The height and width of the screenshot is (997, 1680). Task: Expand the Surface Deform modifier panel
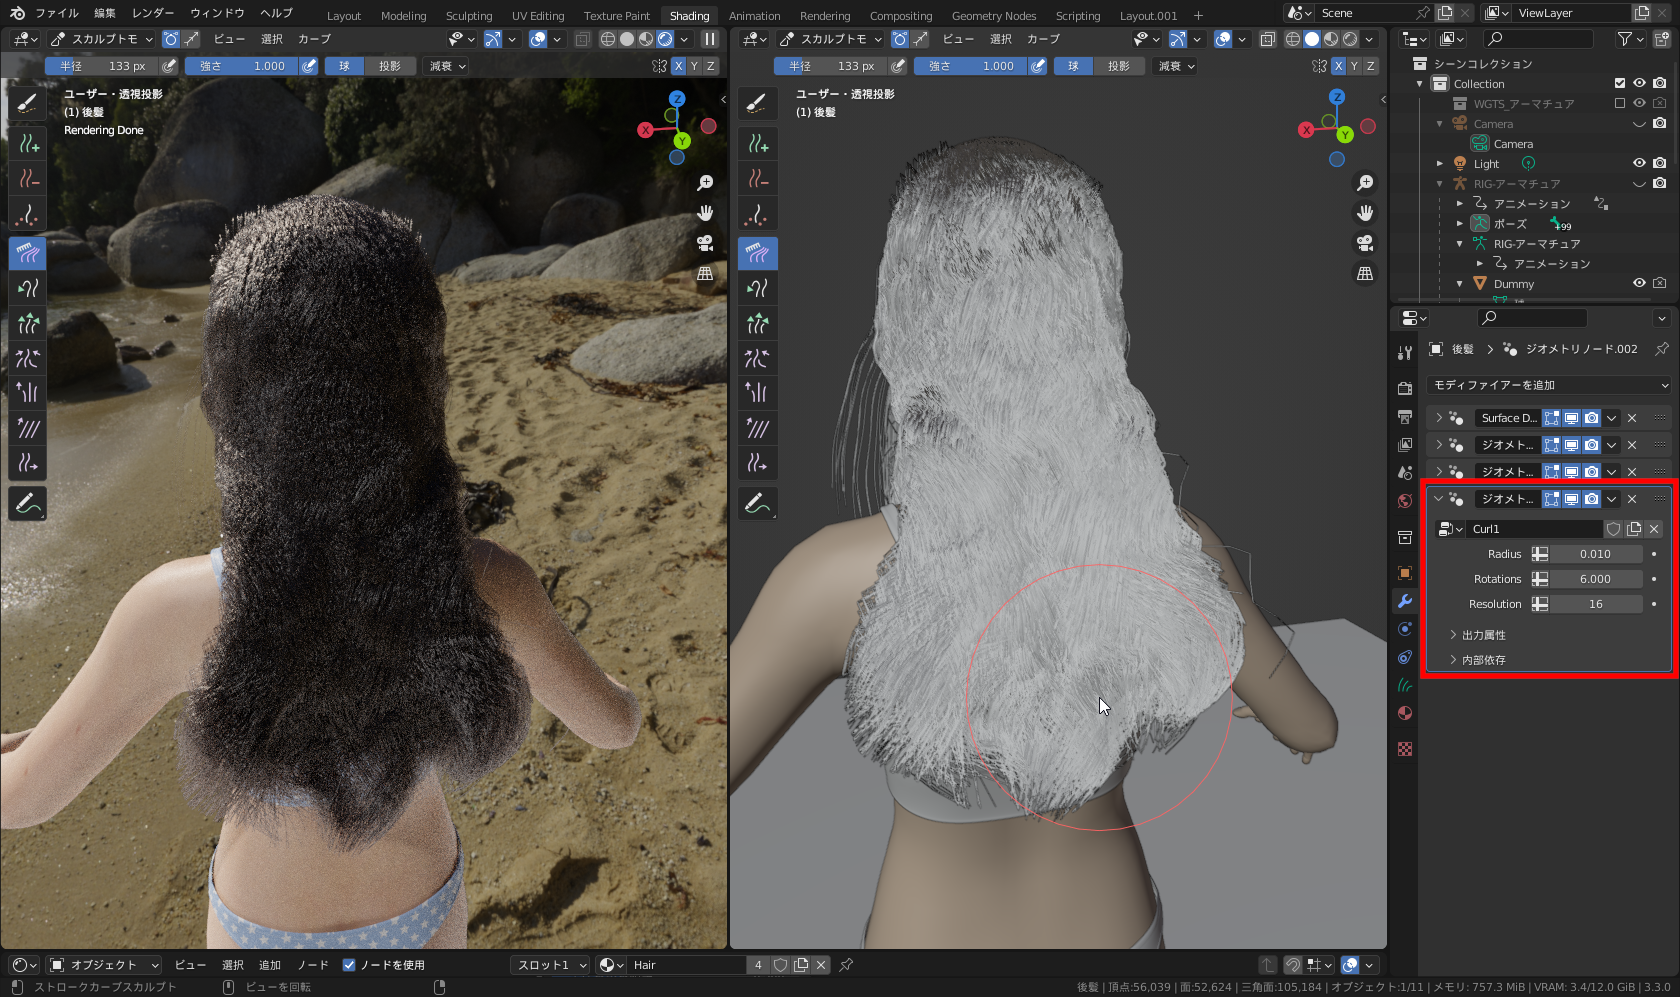click(x=1439, y=418)
